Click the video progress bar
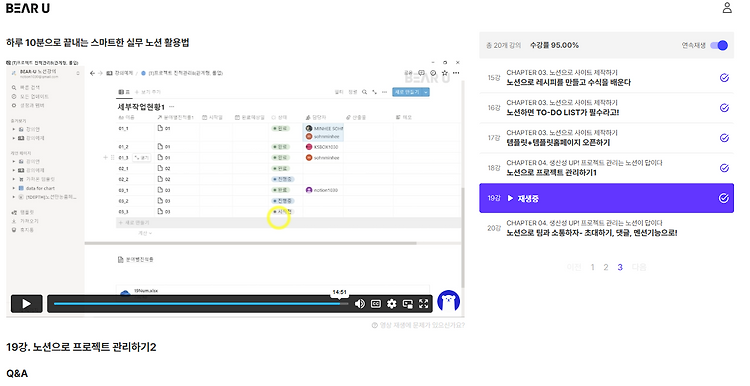The width and height of the screenshot is (750, 386). tap(201, 304)
